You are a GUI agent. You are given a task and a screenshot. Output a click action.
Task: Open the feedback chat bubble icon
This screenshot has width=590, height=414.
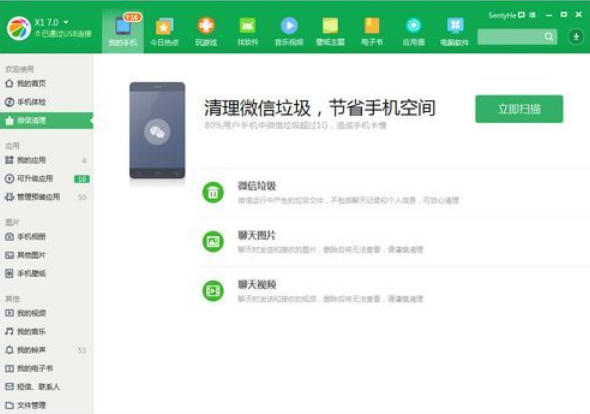(x=521, y=15)
